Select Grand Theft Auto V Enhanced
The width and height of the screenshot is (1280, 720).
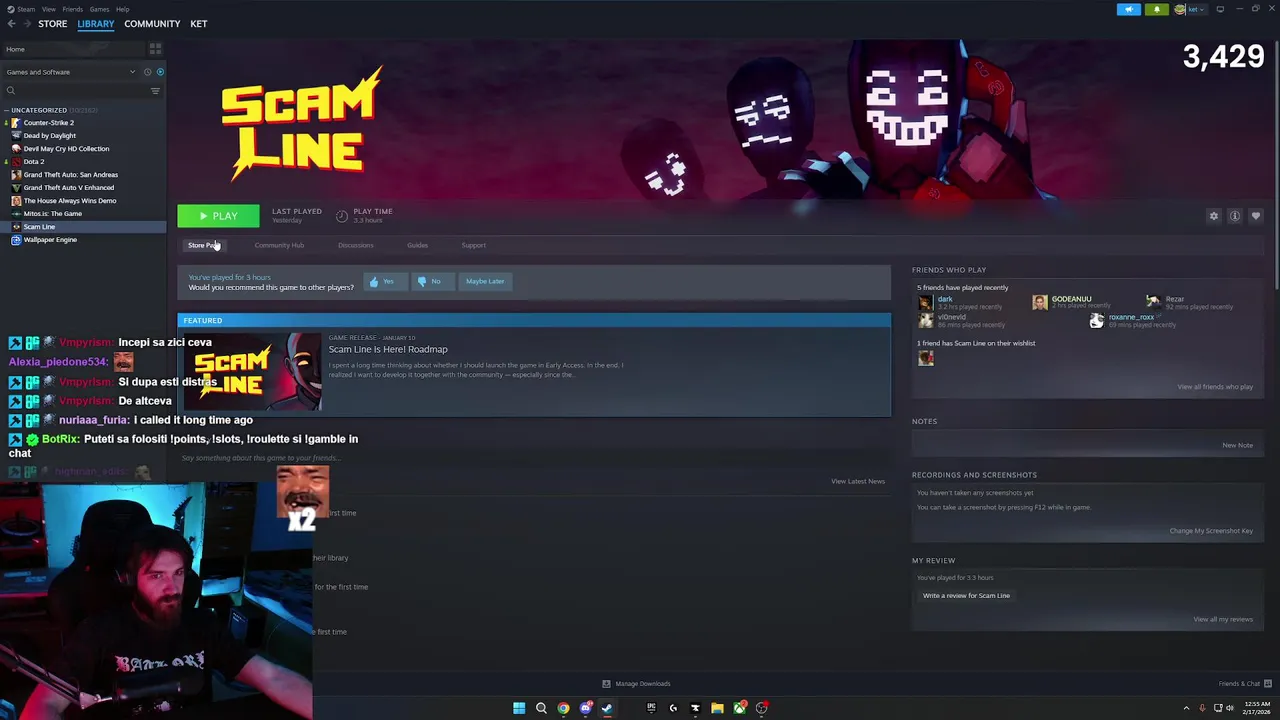pyautogui.click(x=68, y=187)
